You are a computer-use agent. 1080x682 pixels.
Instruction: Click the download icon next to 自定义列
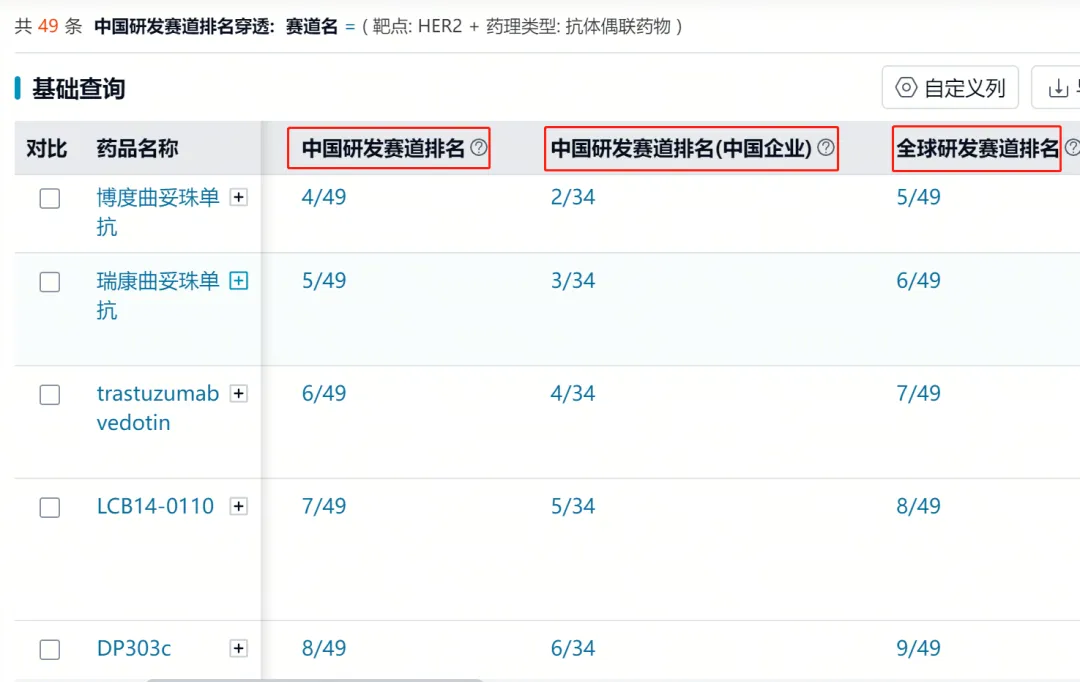pos(1058,88)
